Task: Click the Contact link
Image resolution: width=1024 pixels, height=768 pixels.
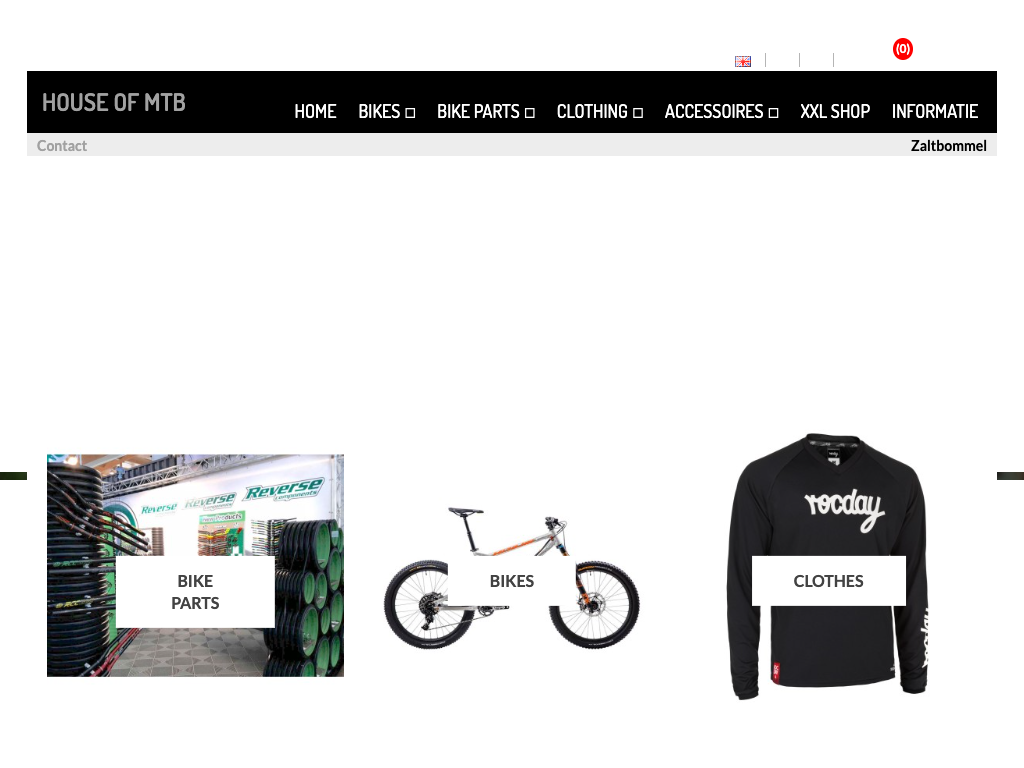Action: [61, 146]
